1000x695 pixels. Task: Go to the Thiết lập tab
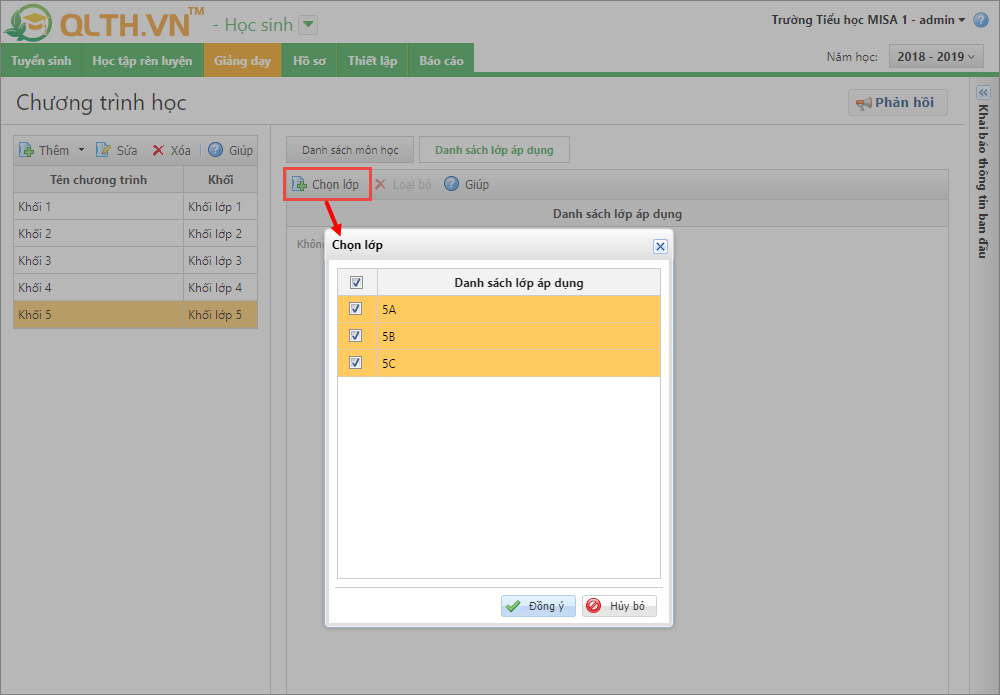click(372, 61)
